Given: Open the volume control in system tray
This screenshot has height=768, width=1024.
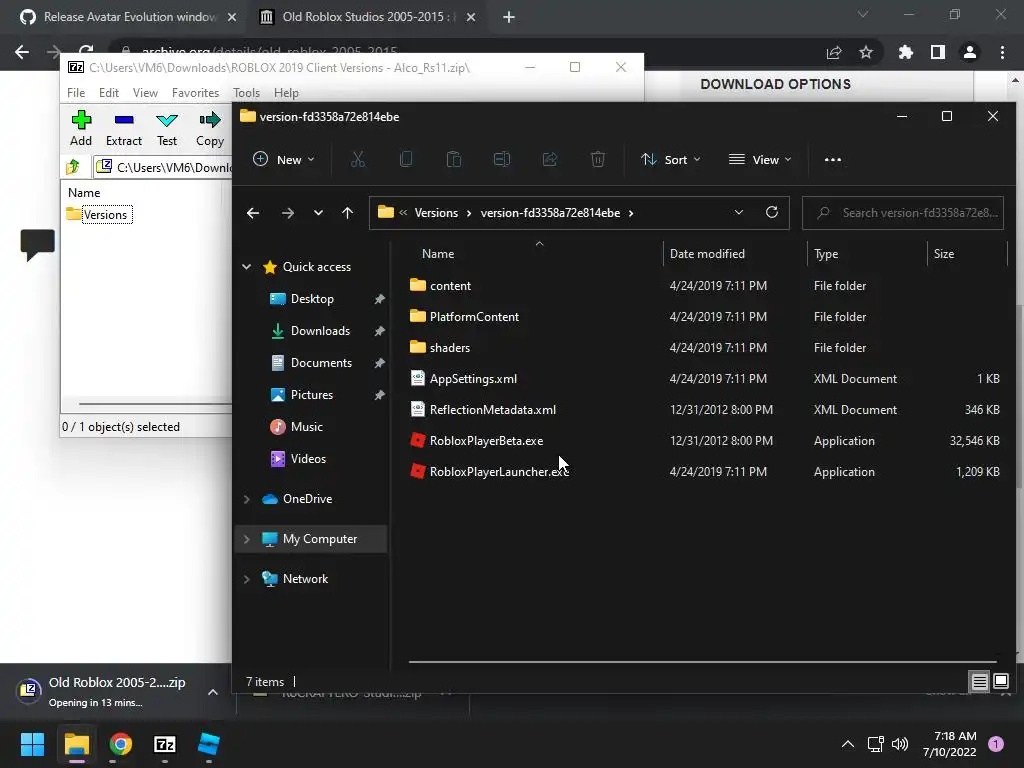Looking at the screenshot, I should [900, 744].
